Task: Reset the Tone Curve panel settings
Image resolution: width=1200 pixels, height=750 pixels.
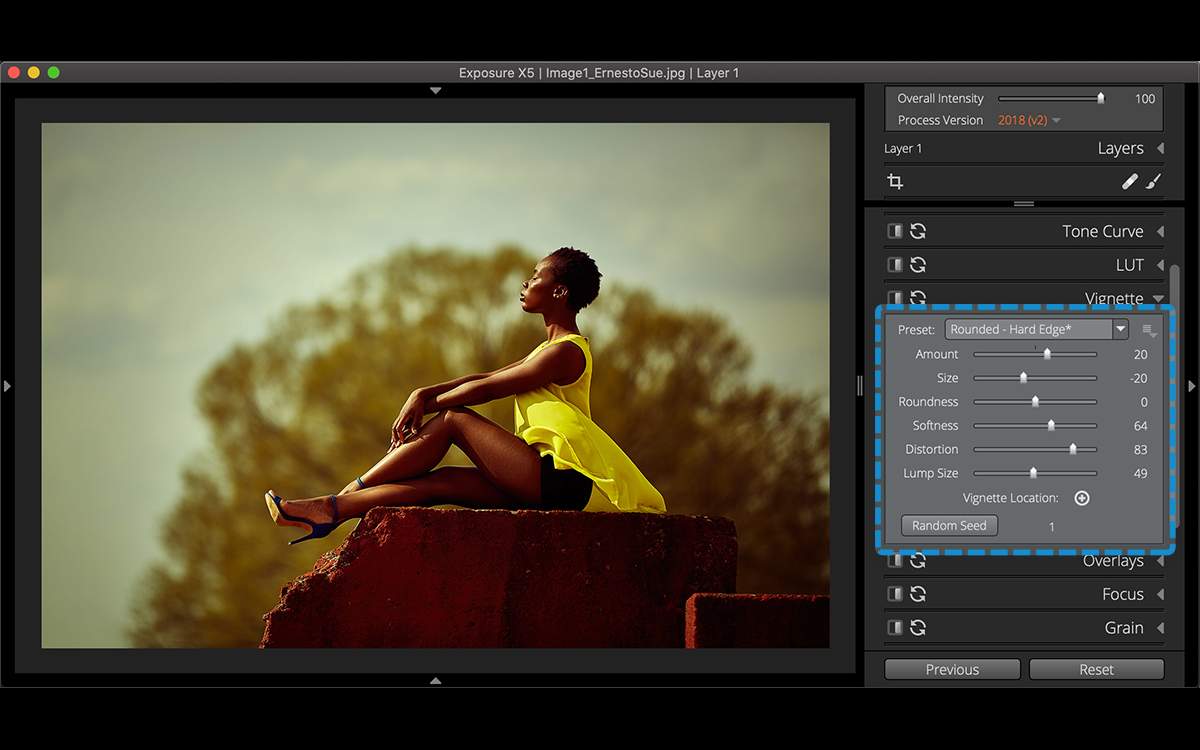Action: (918, 231)
